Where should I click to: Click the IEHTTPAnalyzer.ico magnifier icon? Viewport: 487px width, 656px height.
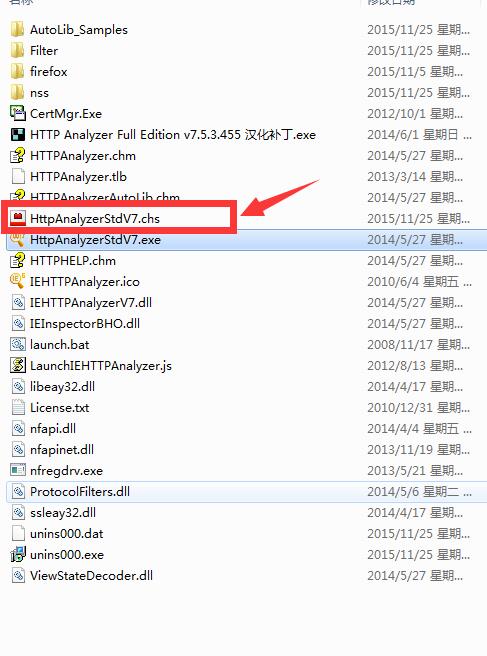click(18, 282)
